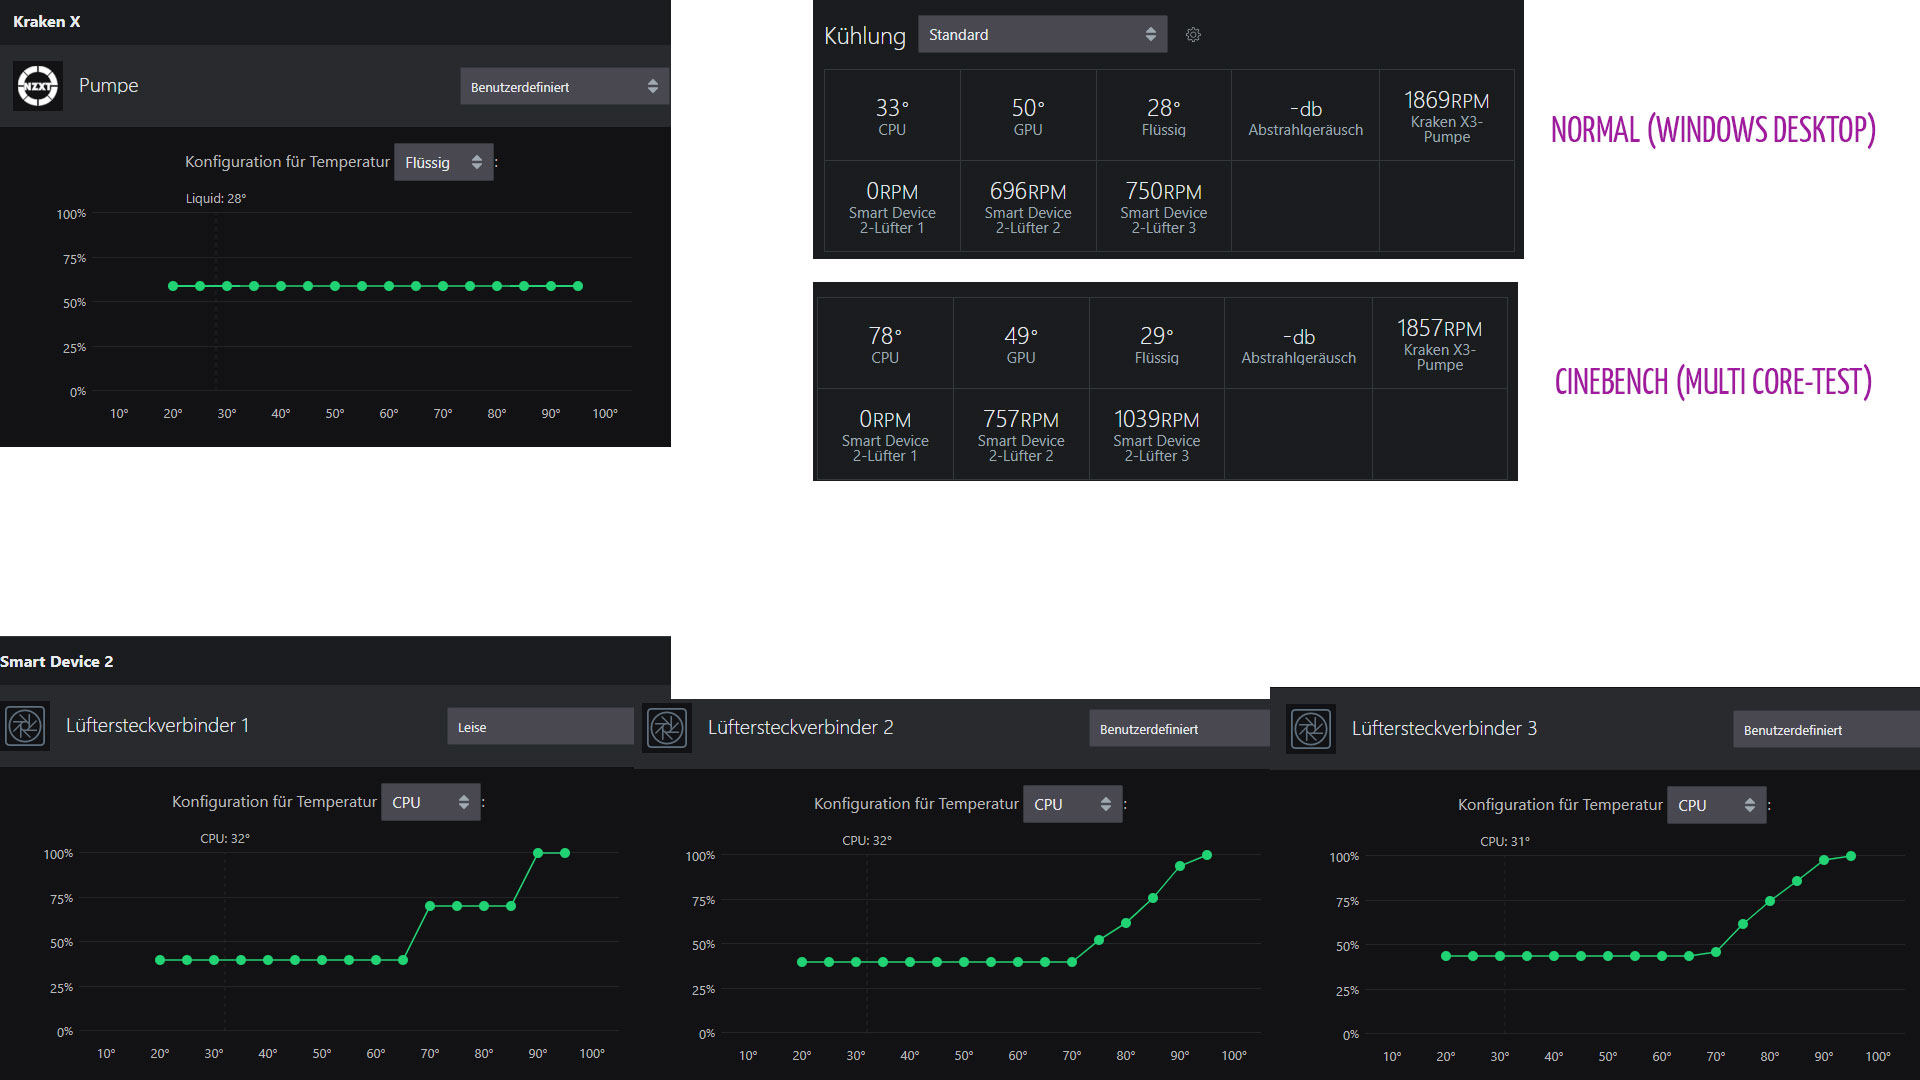Click fan icon for Lüftersteckverbinder 3
1920x1080 pixels.
point(1311,729)
